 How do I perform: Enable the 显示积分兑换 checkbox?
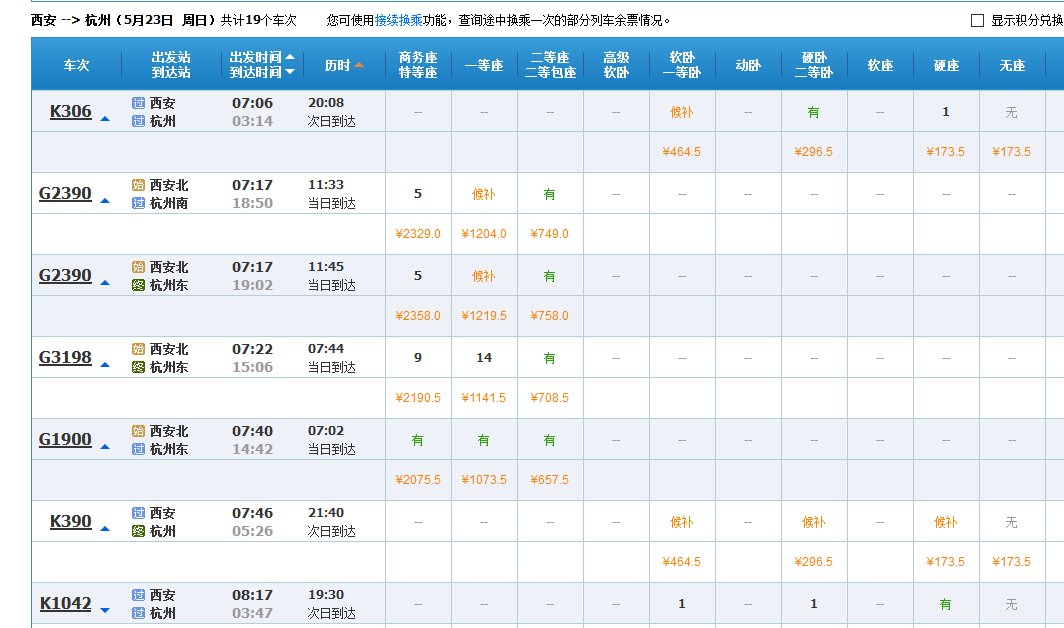976,18
